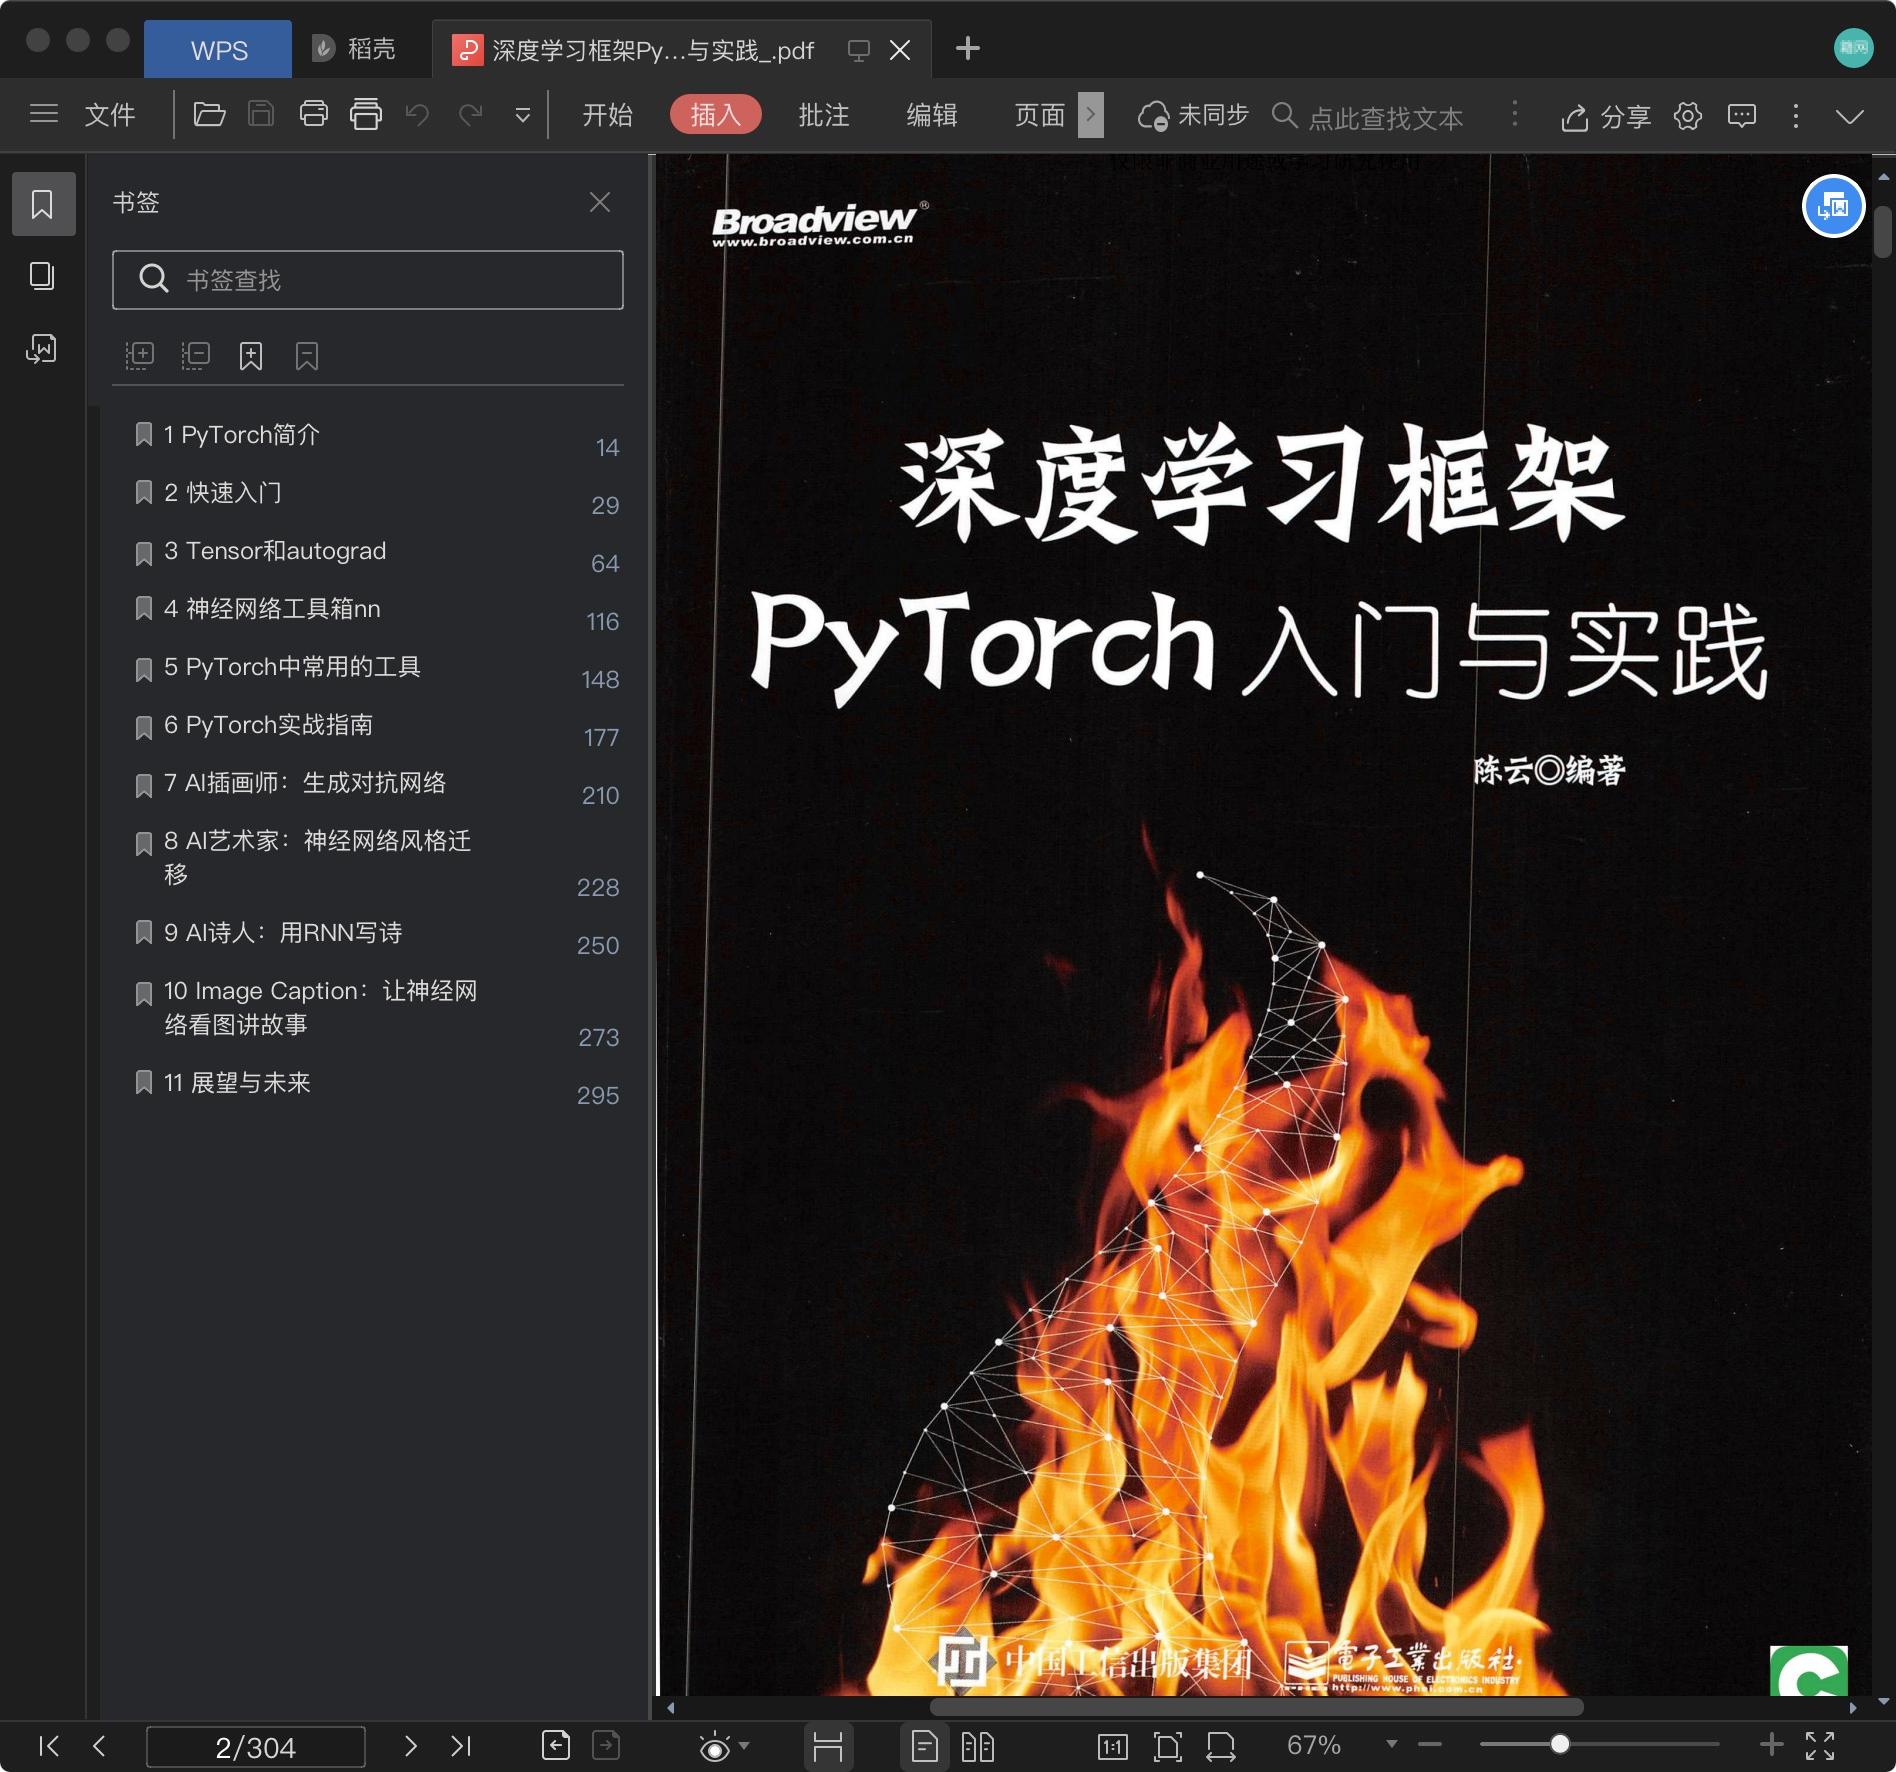
Task: Collapse the ribbon with the down chevron
Action: point(1850,116)
